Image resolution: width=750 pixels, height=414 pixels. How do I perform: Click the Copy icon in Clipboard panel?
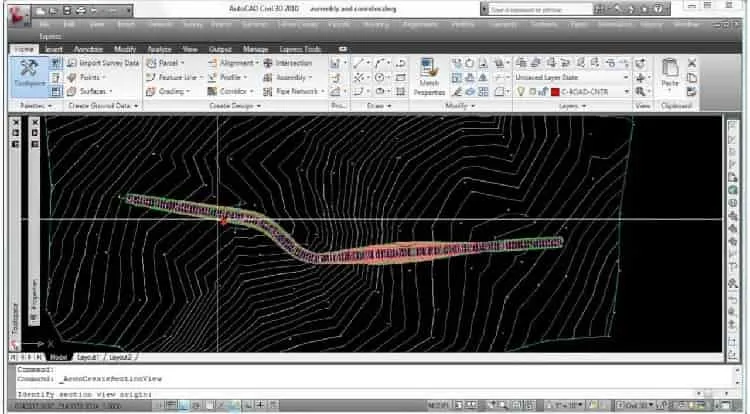(x=692, y=77)
